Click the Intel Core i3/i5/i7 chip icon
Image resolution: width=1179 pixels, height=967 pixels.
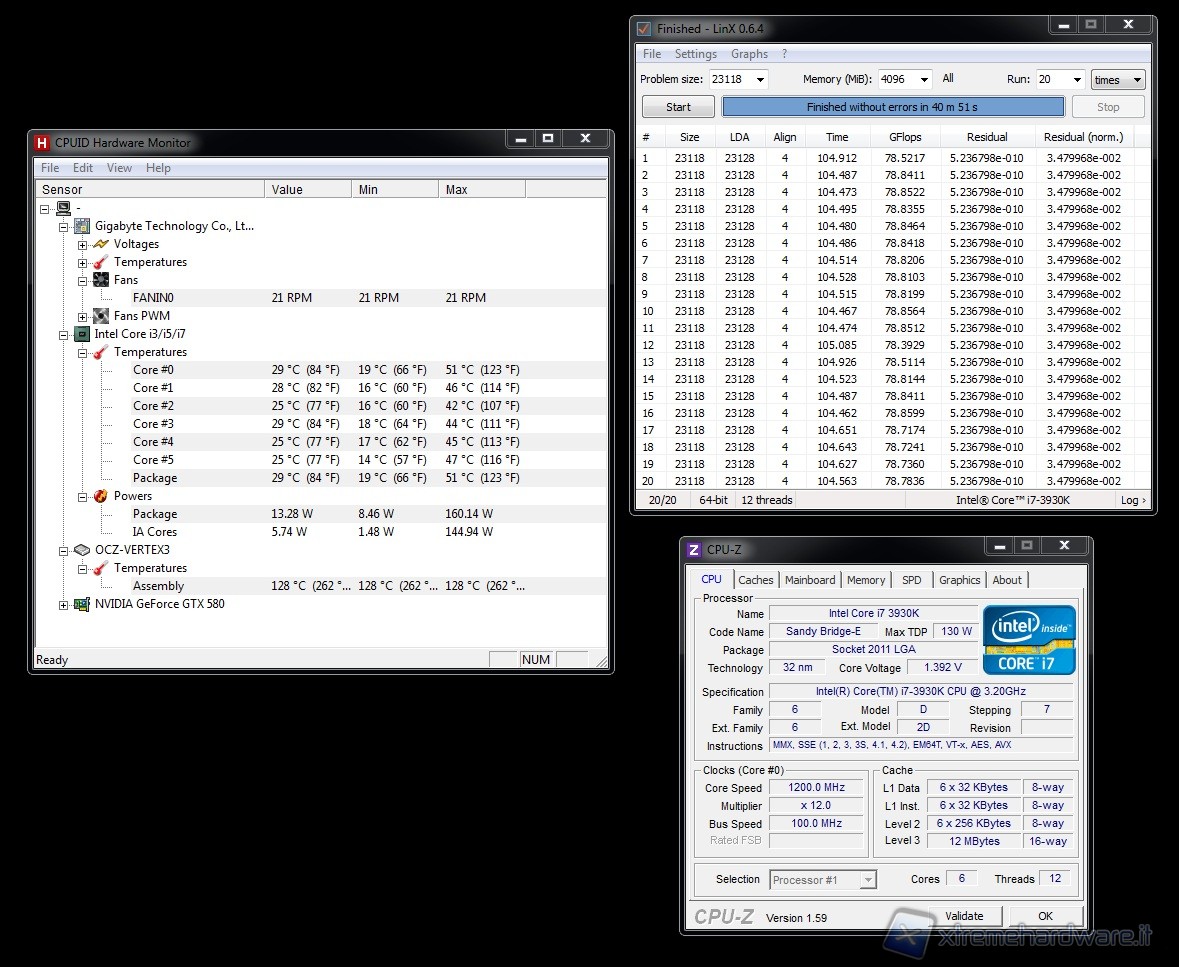82,334
